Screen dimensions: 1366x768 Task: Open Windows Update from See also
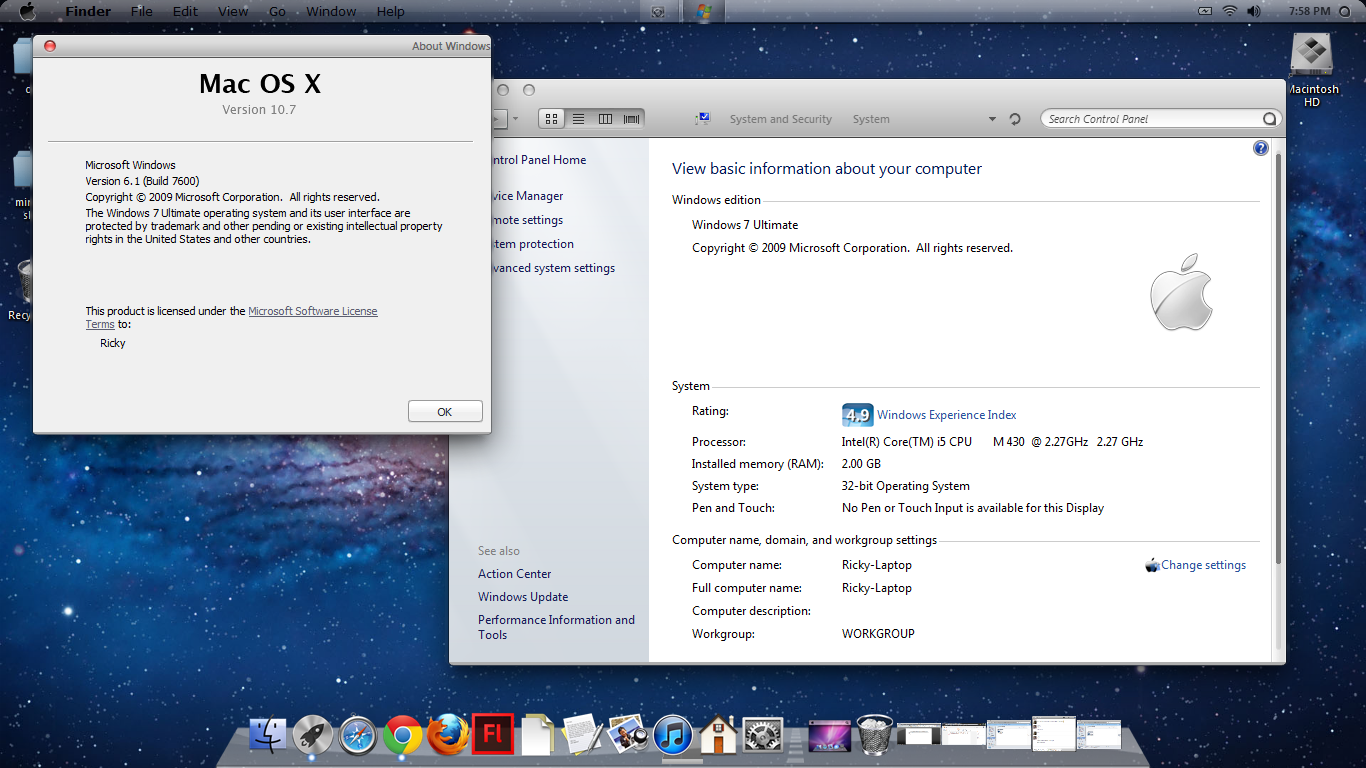pos(523,597)
